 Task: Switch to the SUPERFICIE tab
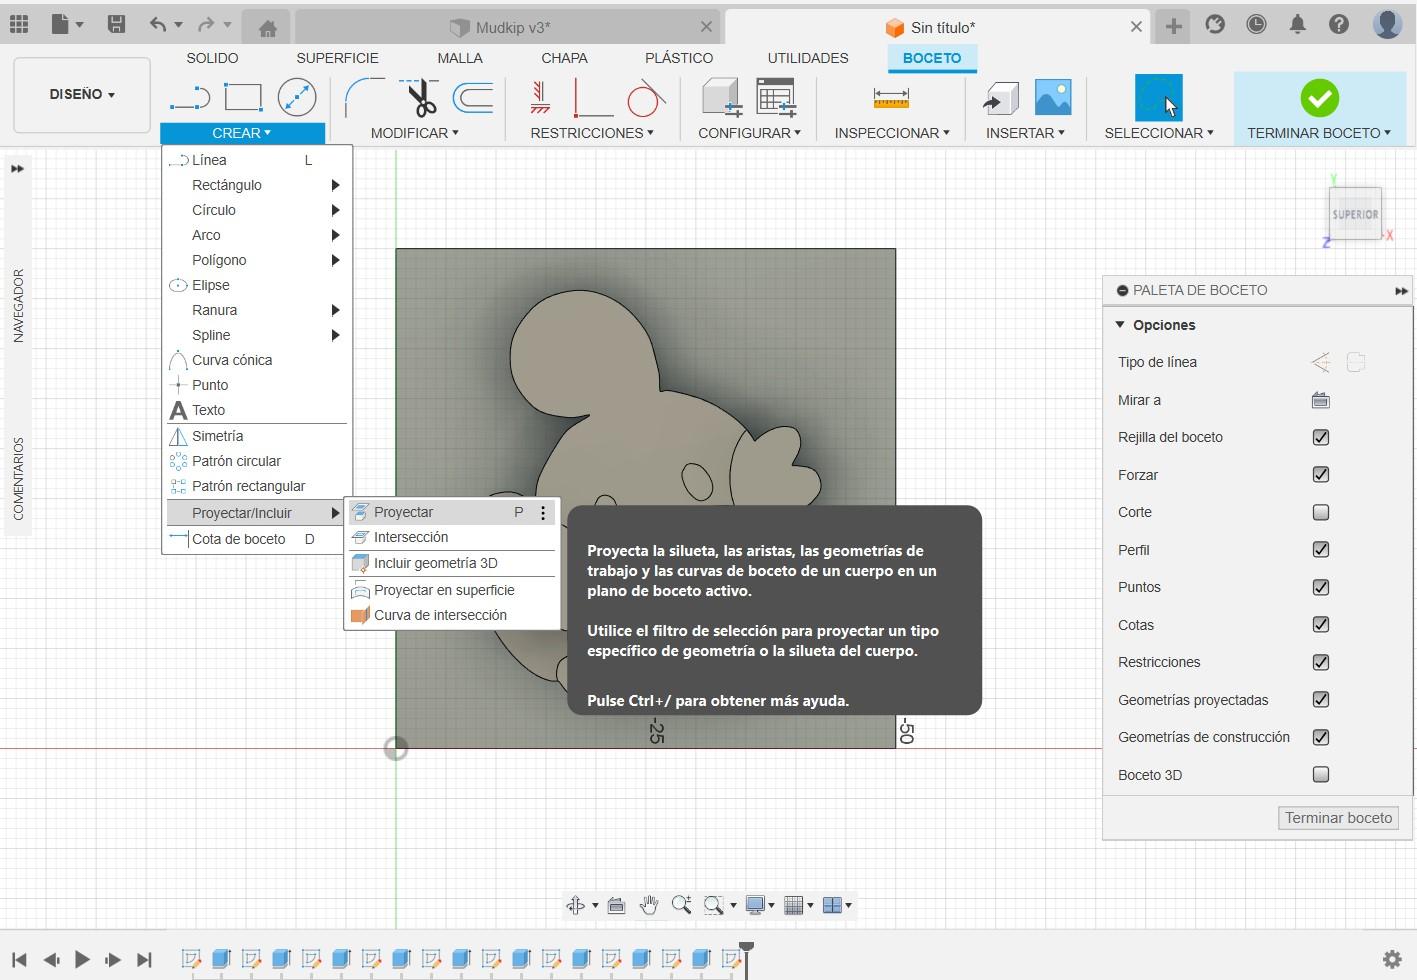coord(337,58)
